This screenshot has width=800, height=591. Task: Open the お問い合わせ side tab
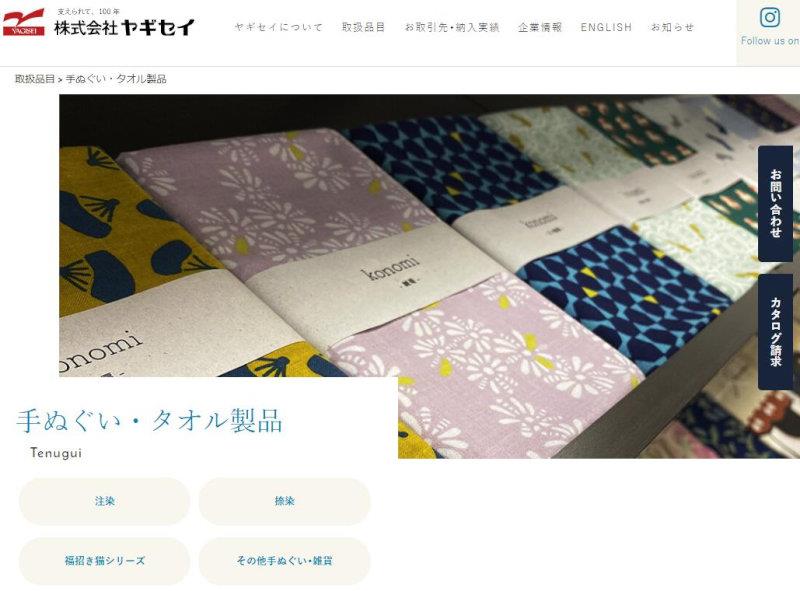(776, 204)
